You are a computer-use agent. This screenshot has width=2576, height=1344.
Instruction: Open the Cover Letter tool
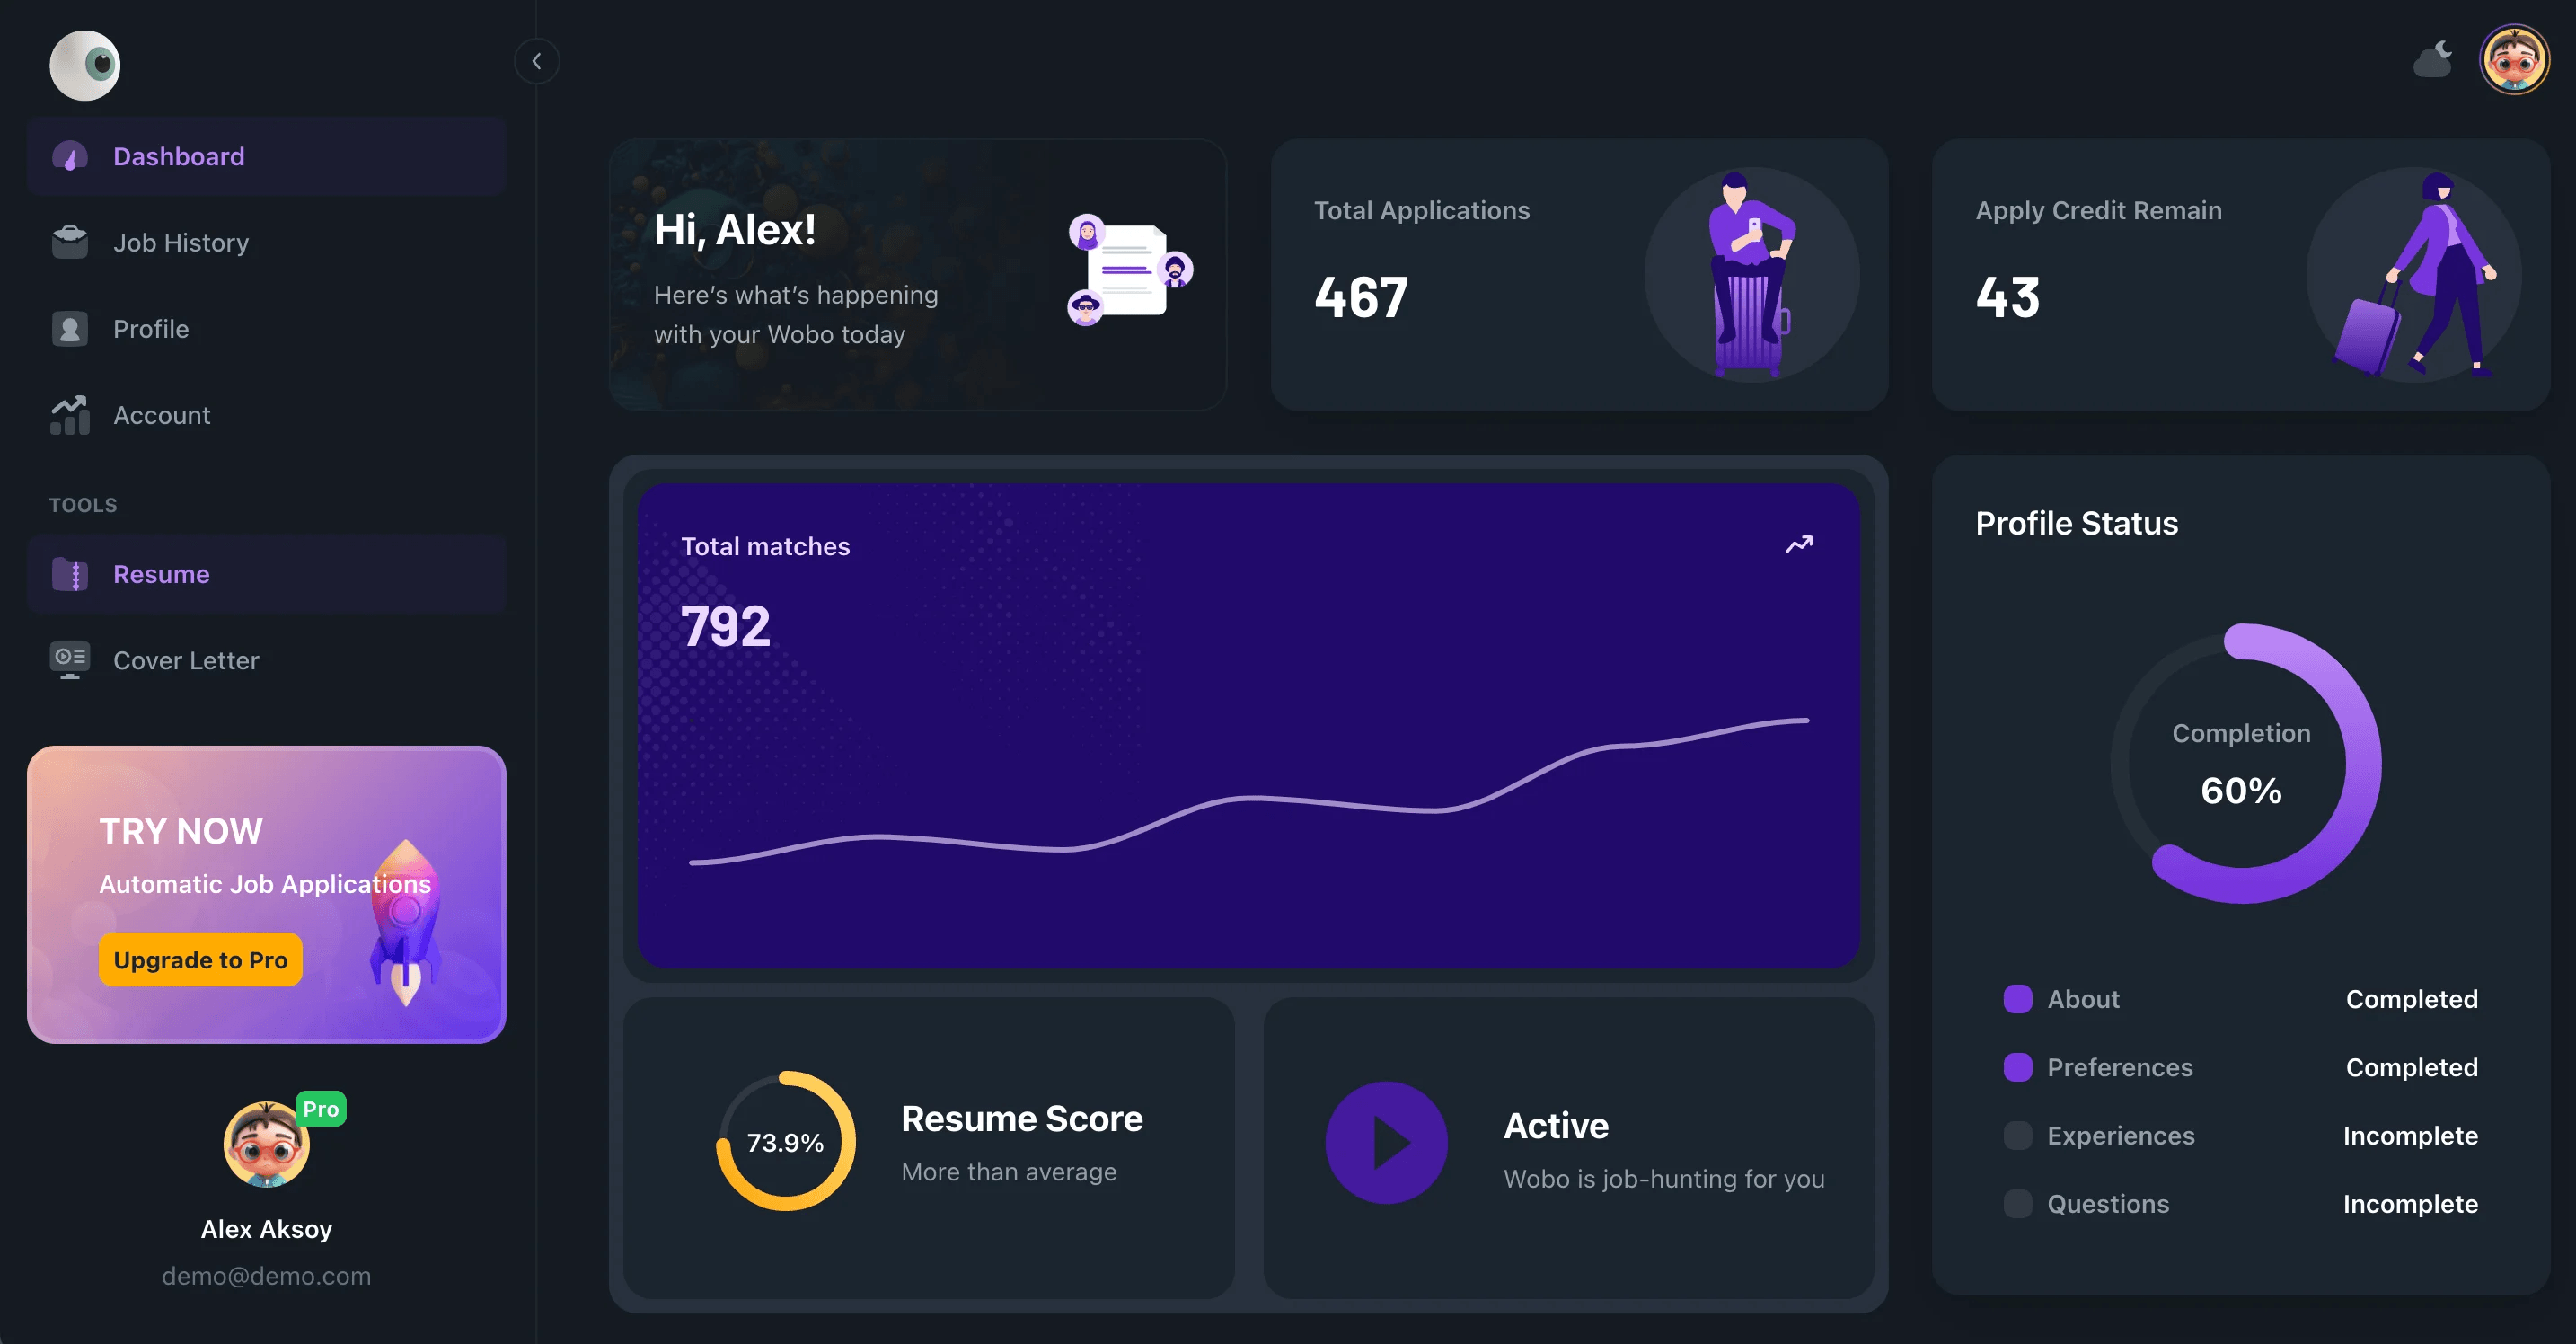[267, 660]
